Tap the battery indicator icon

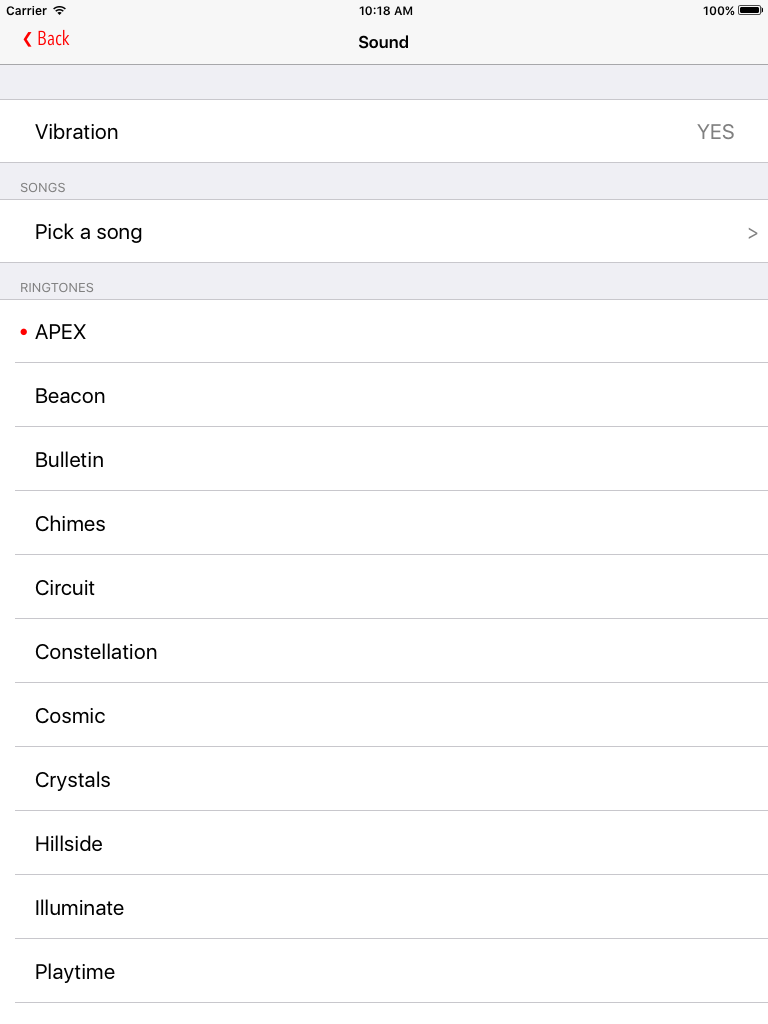(x=750, y=11)
